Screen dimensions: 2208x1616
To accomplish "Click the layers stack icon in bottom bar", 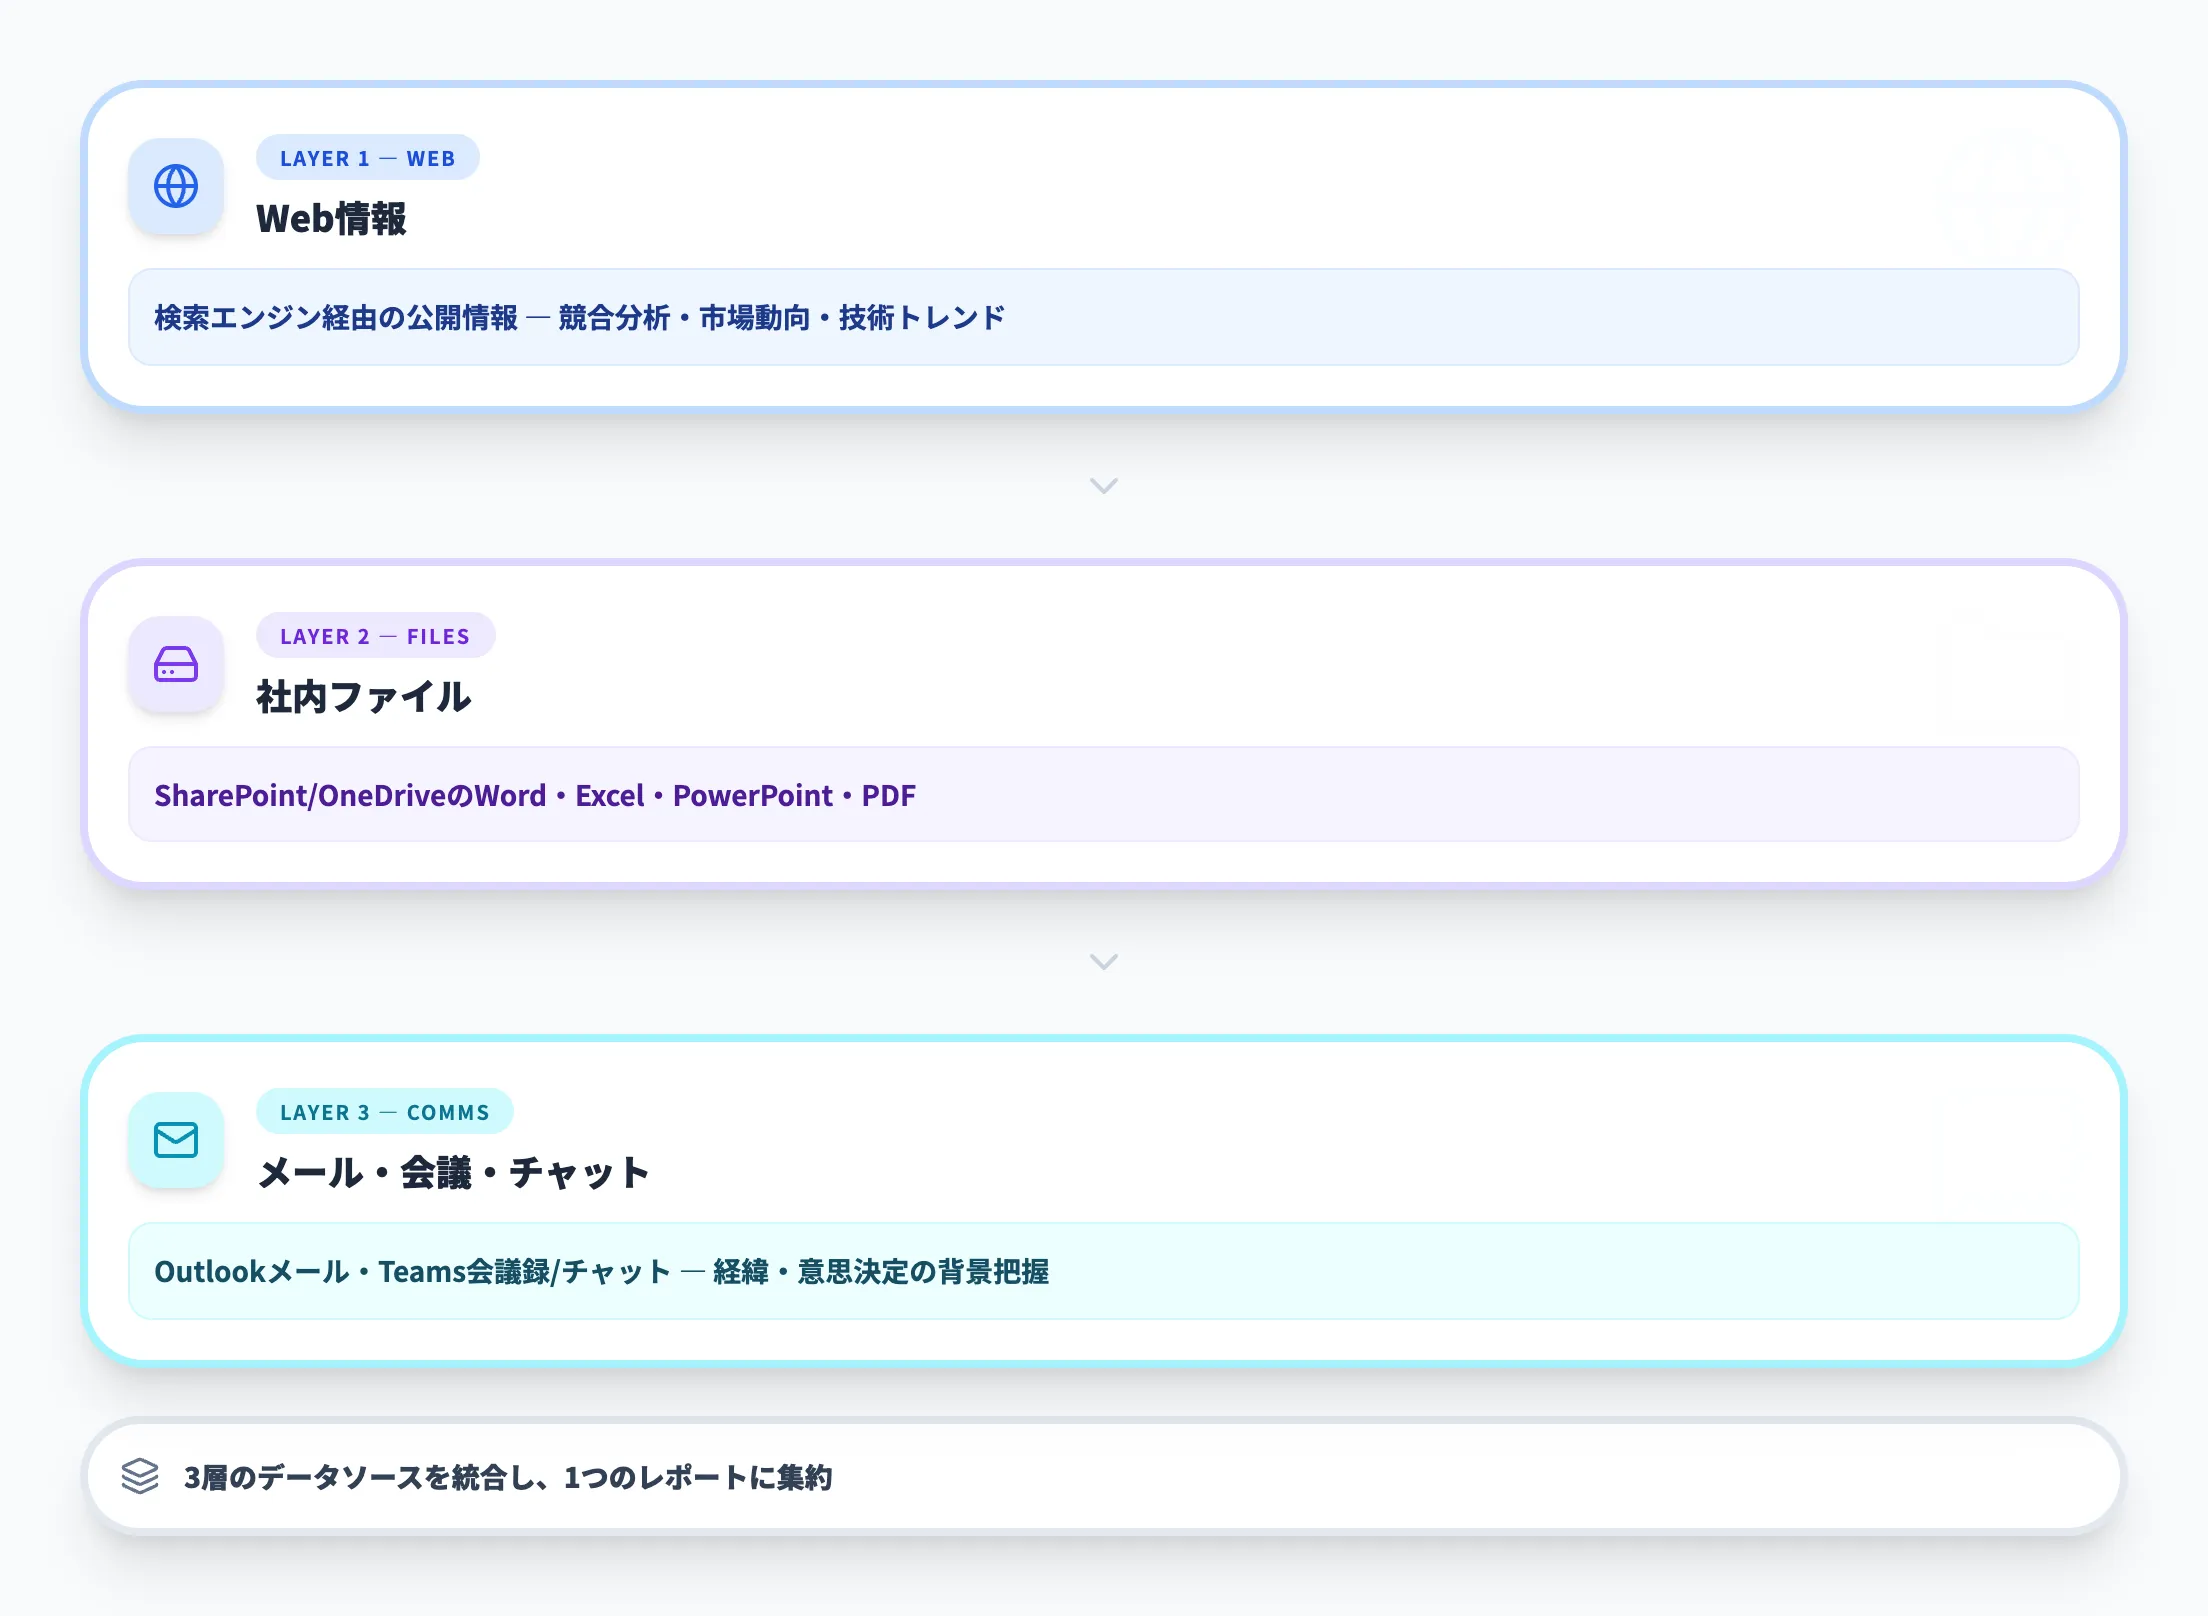I will click(x=141, y=1477).
